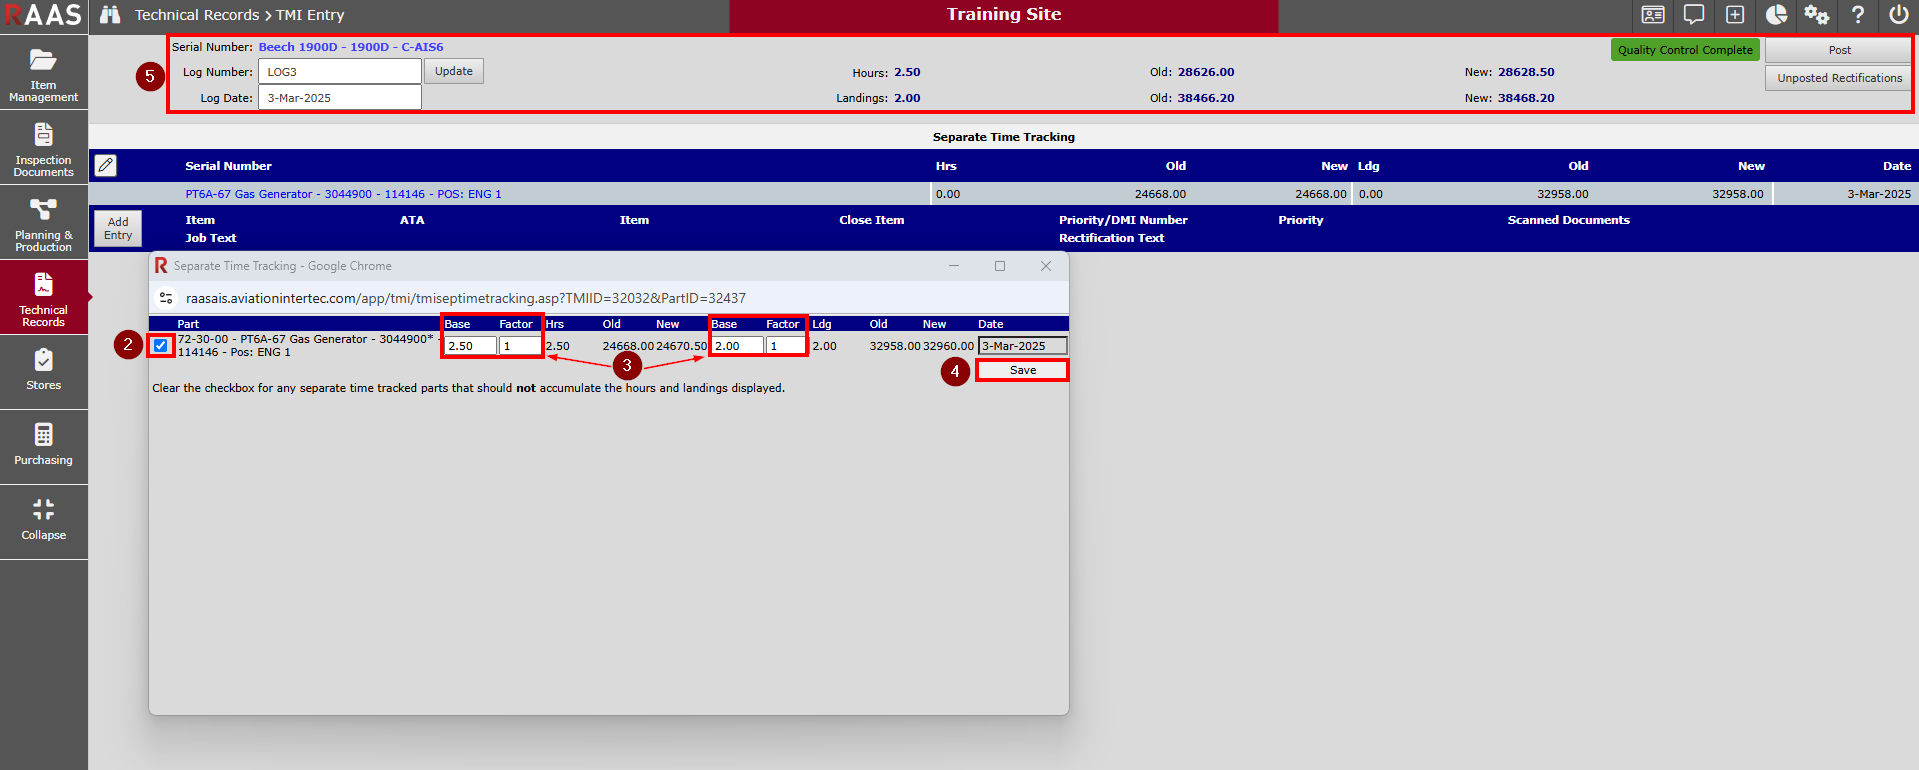Click the Log Date field
The image size is (1919, 770).
tap(339, 98)
